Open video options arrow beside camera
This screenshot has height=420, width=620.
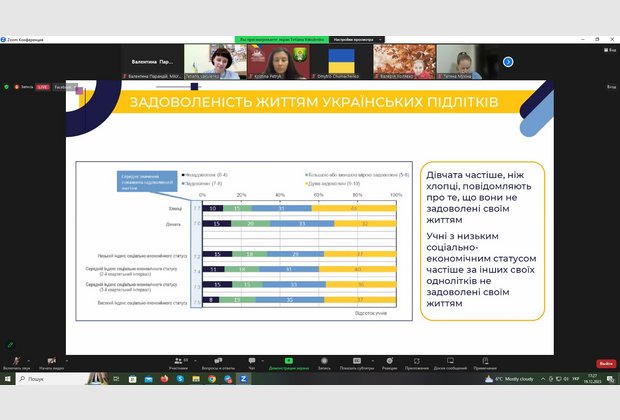point(66,361)
